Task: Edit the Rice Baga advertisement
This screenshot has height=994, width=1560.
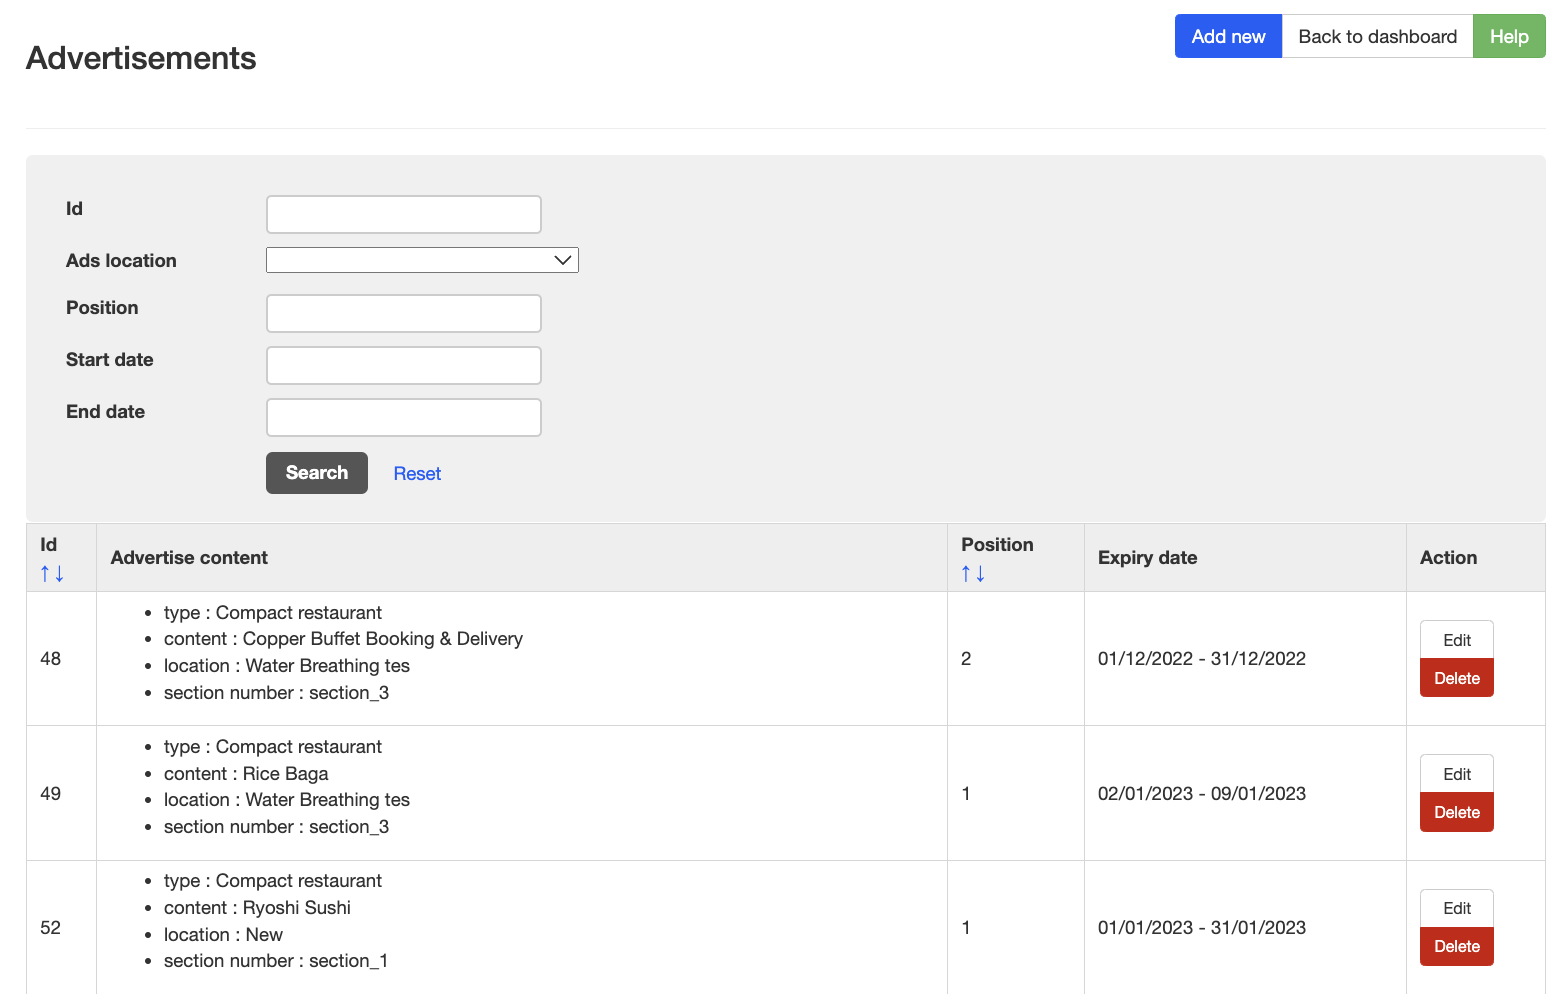Action: point(1456,774)
